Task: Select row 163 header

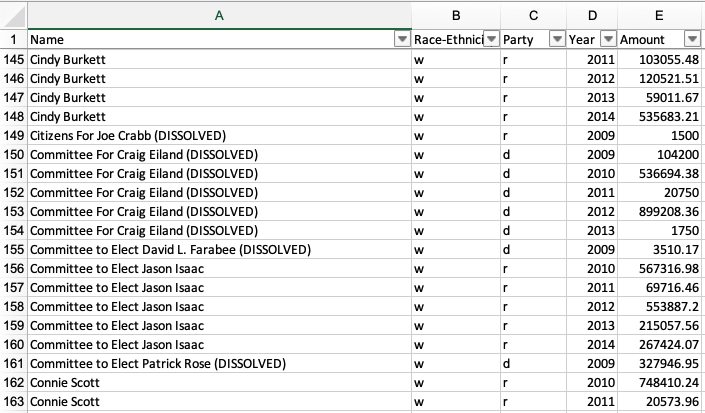Action: [x=13, y=401]
